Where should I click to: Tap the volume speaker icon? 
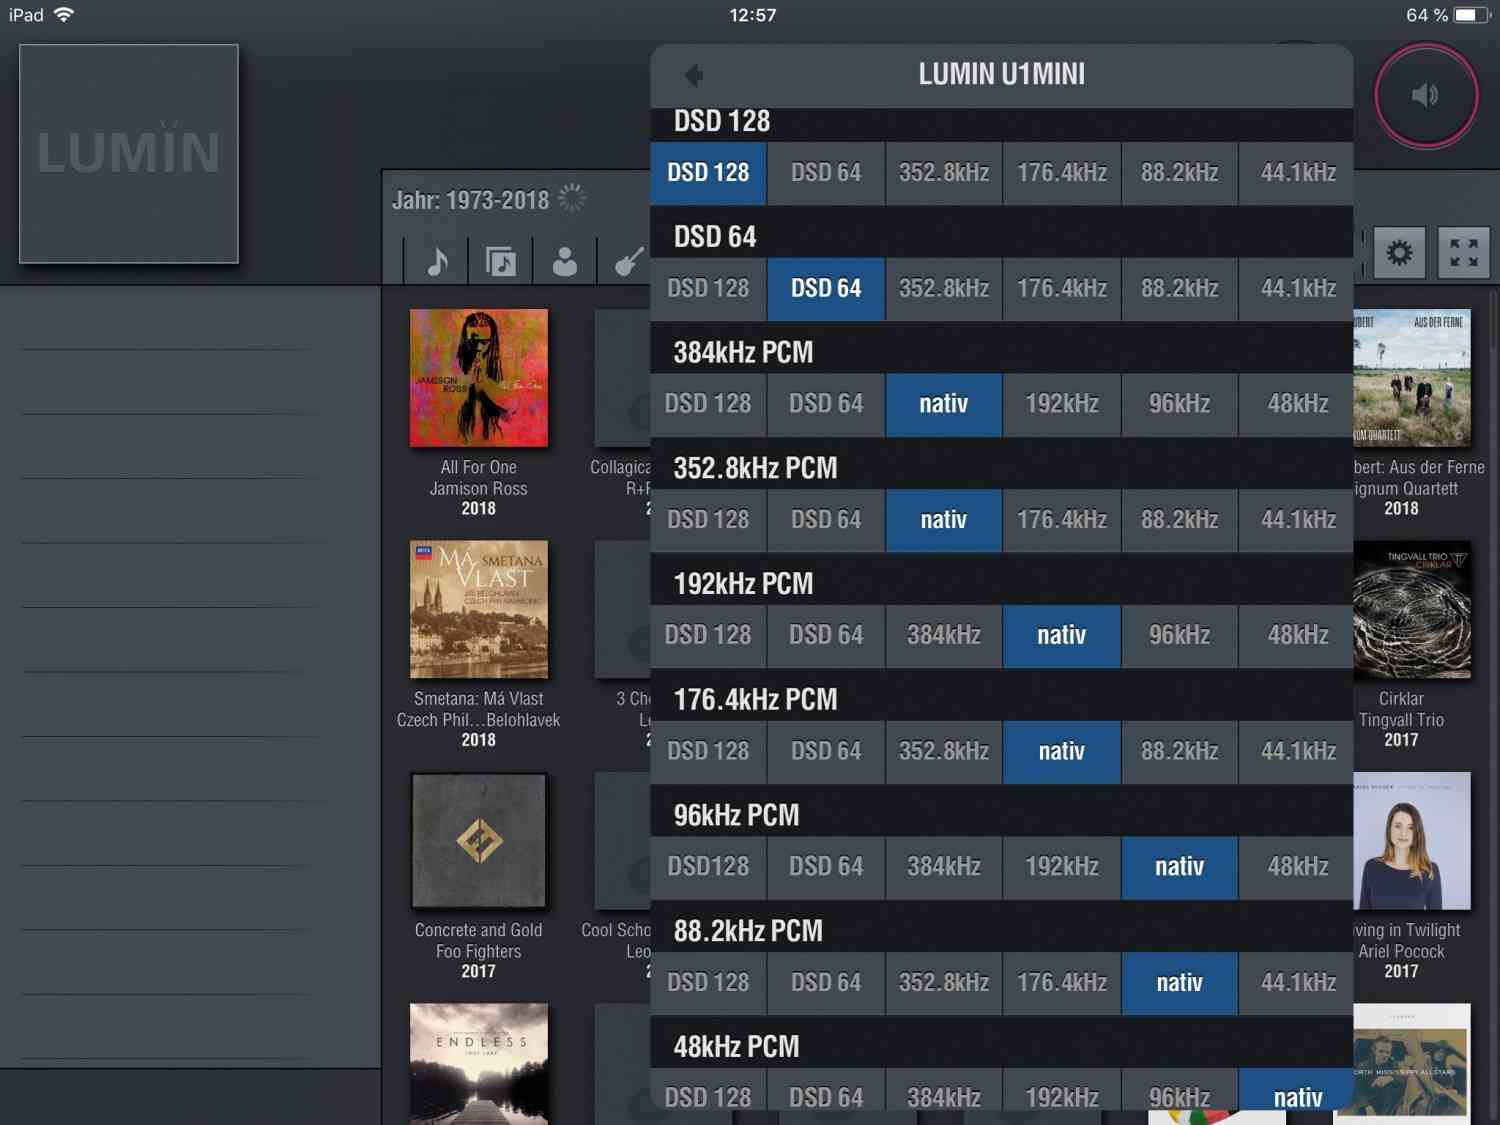[x=1425, y=96]
